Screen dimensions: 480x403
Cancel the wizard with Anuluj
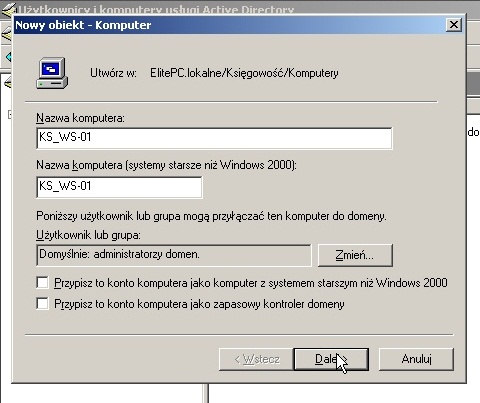point(416,359)
